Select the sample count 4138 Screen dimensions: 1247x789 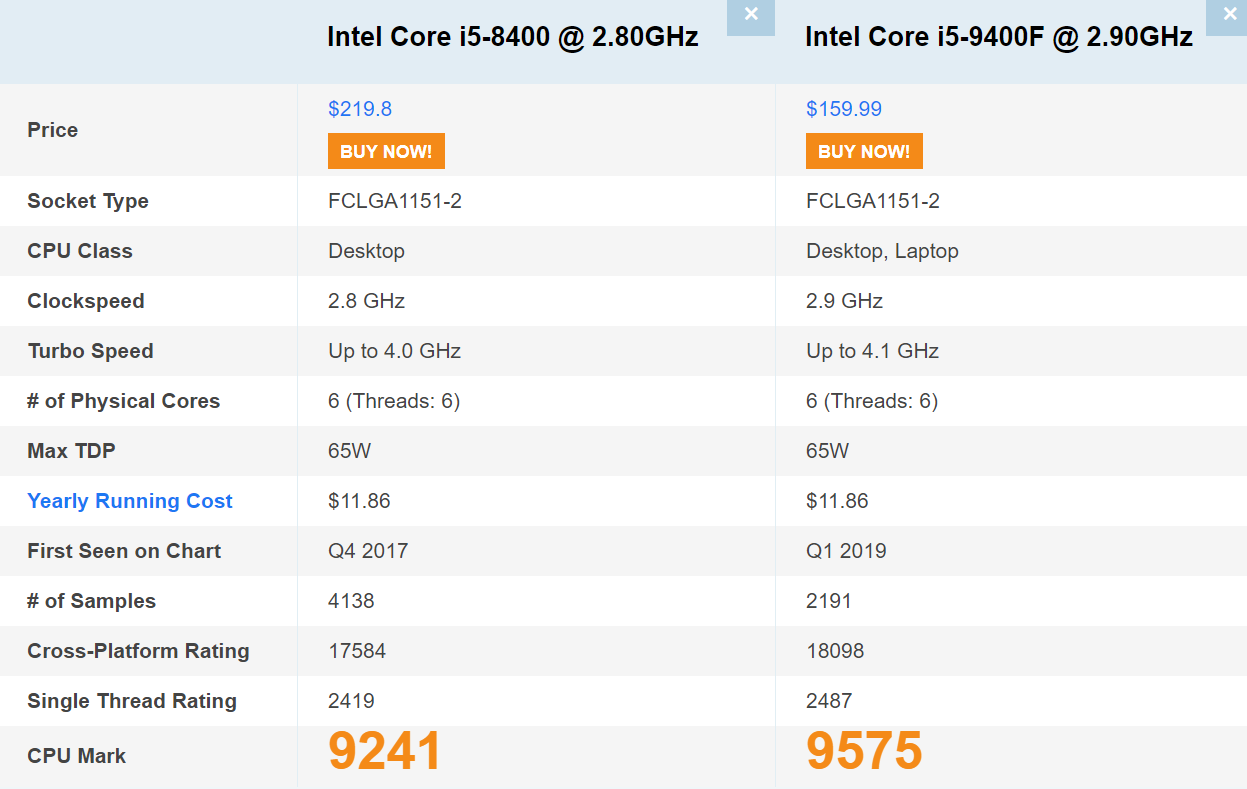[x=351, y=601]
